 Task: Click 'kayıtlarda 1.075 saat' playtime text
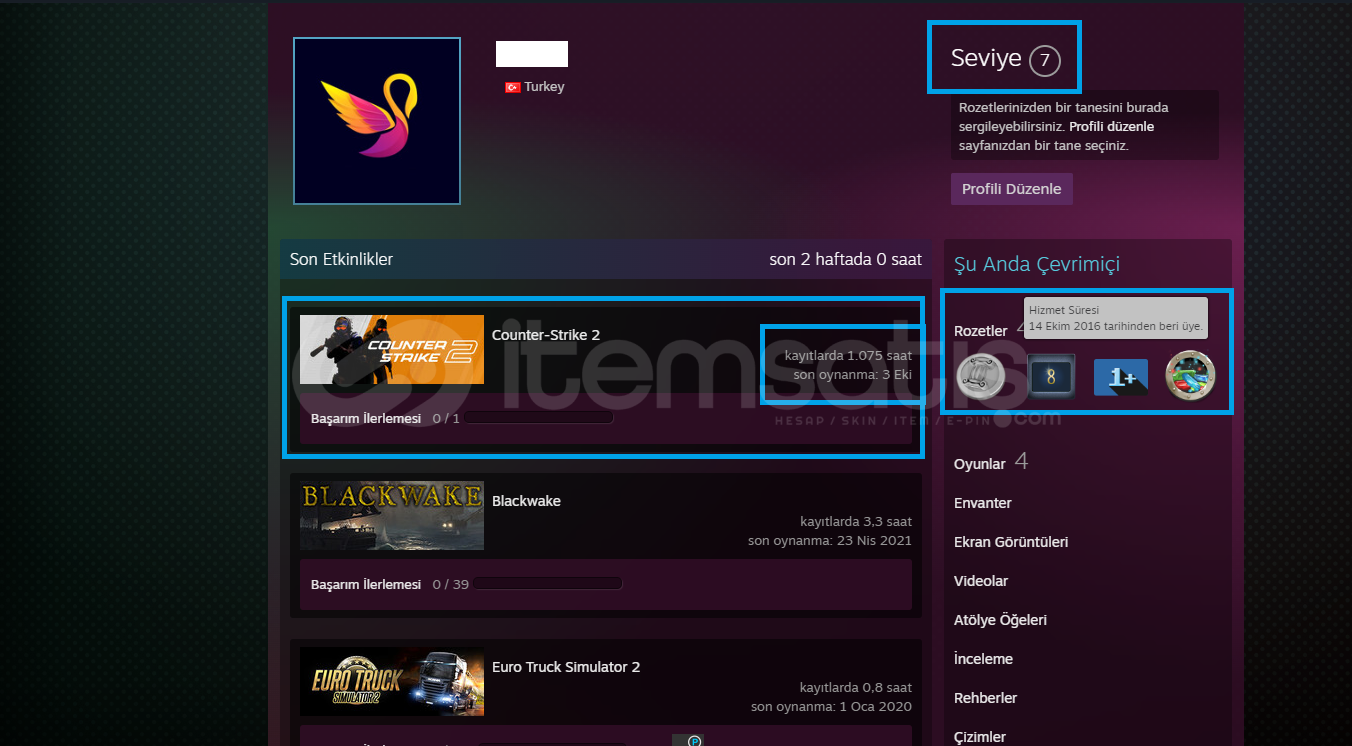848,355
